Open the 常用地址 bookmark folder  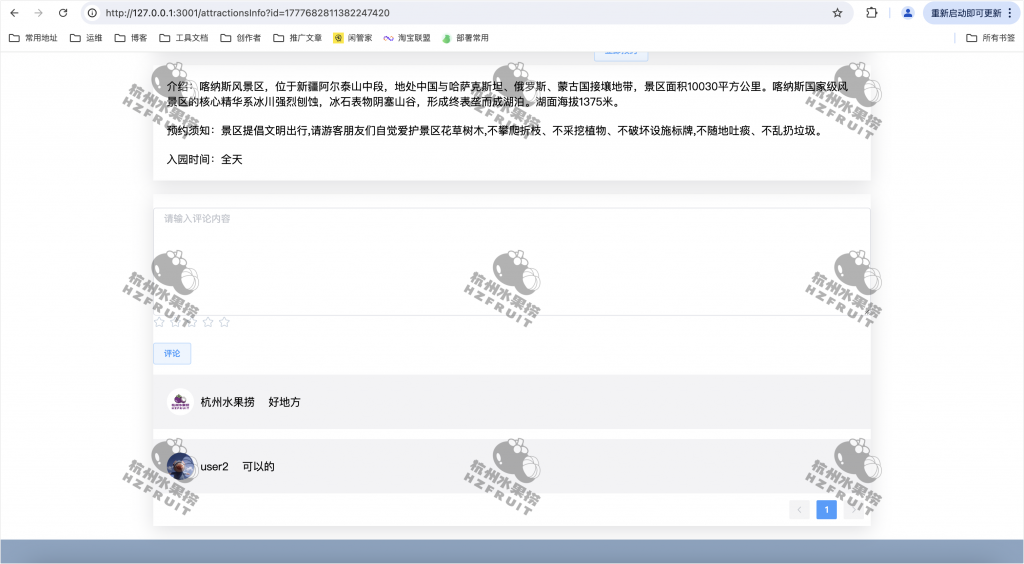click(33, 38)
